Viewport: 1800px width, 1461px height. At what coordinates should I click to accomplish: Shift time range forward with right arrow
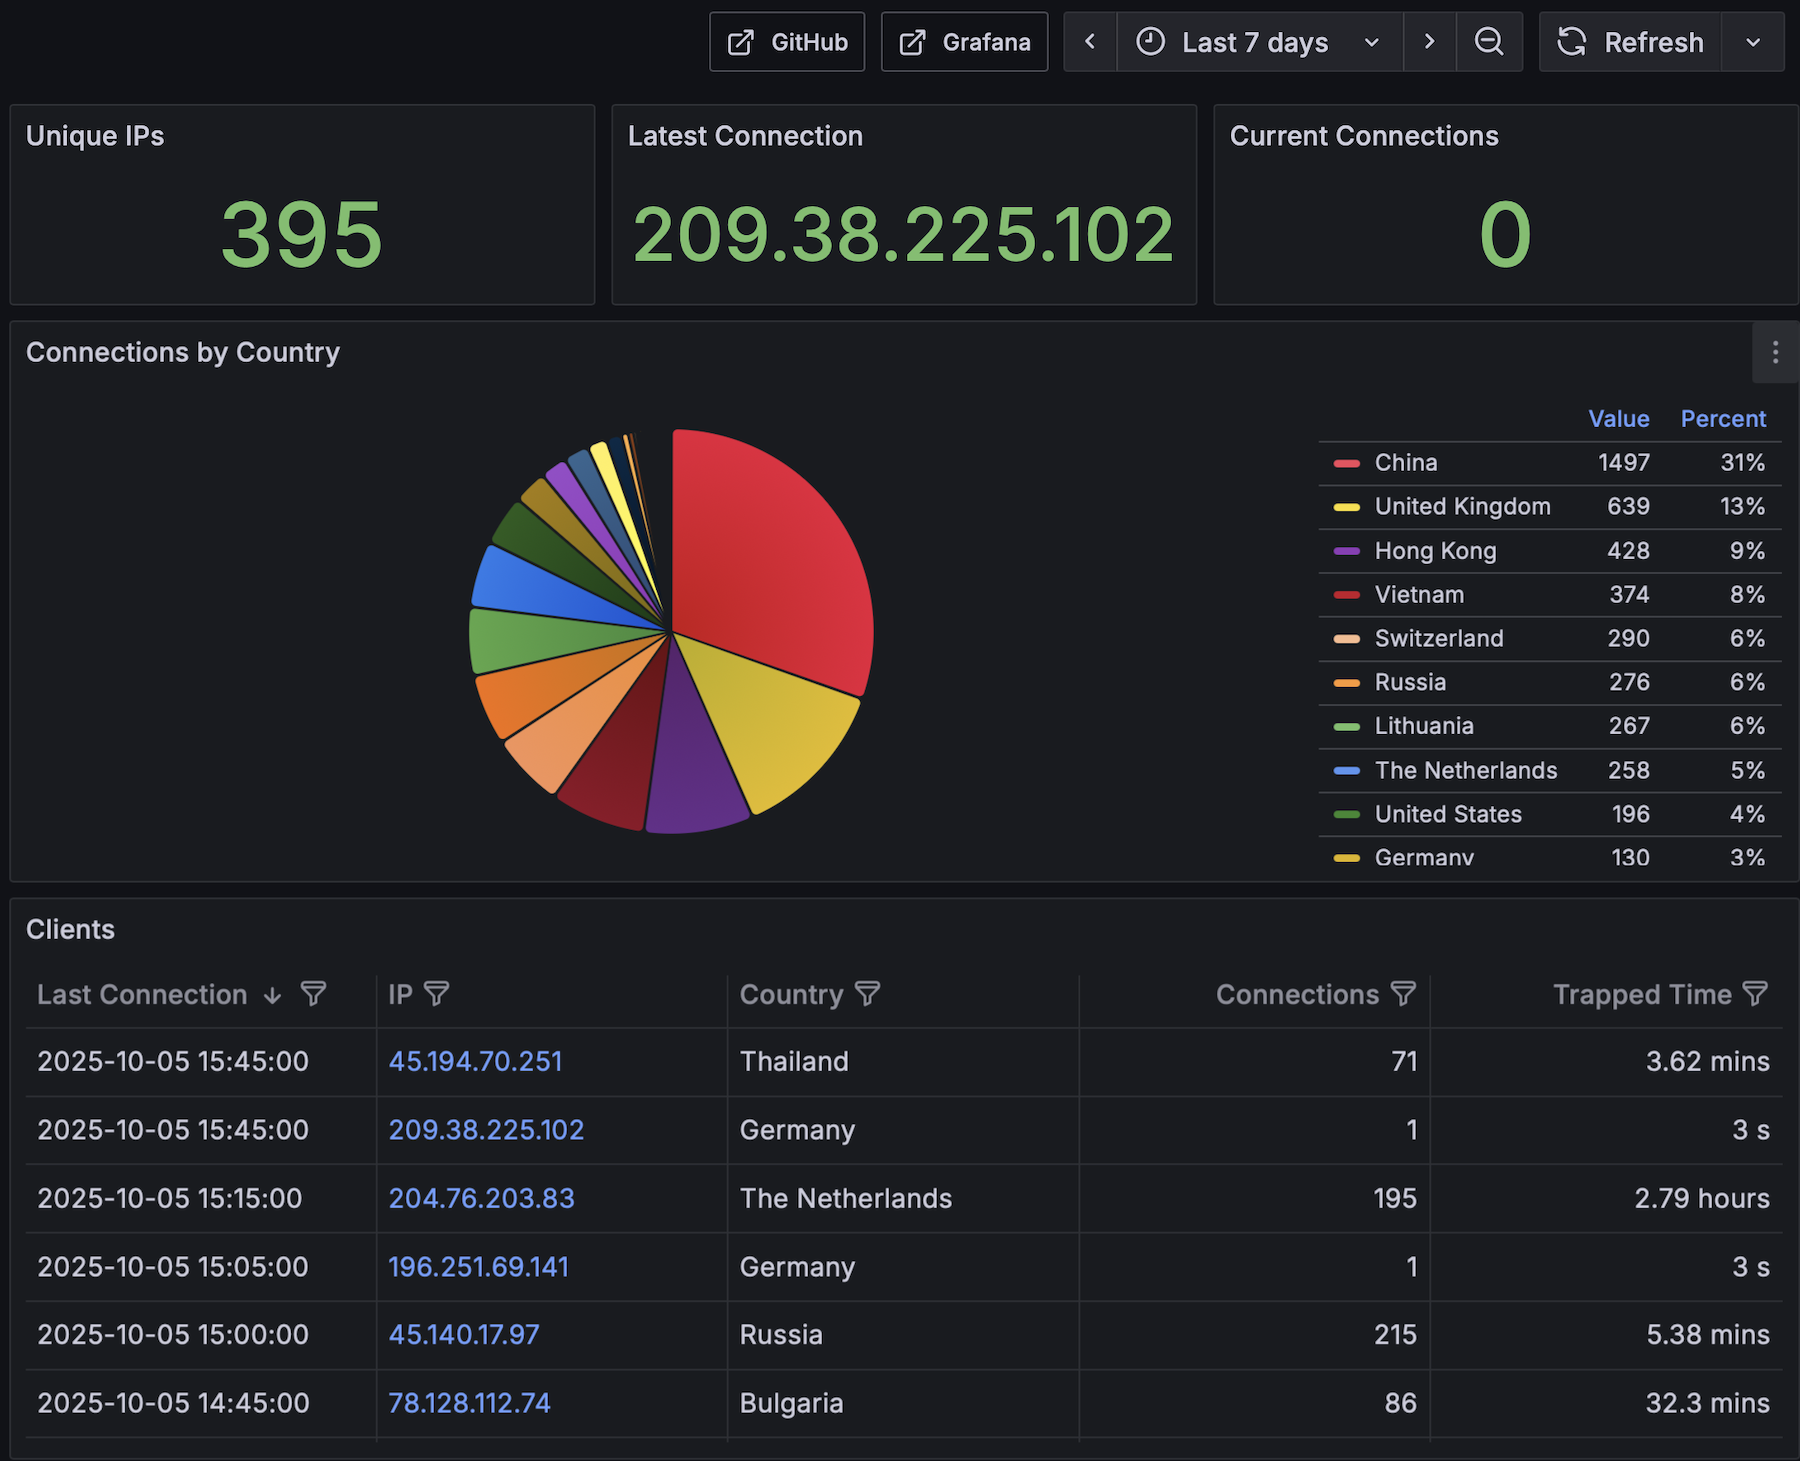(x=1429, y=42)
